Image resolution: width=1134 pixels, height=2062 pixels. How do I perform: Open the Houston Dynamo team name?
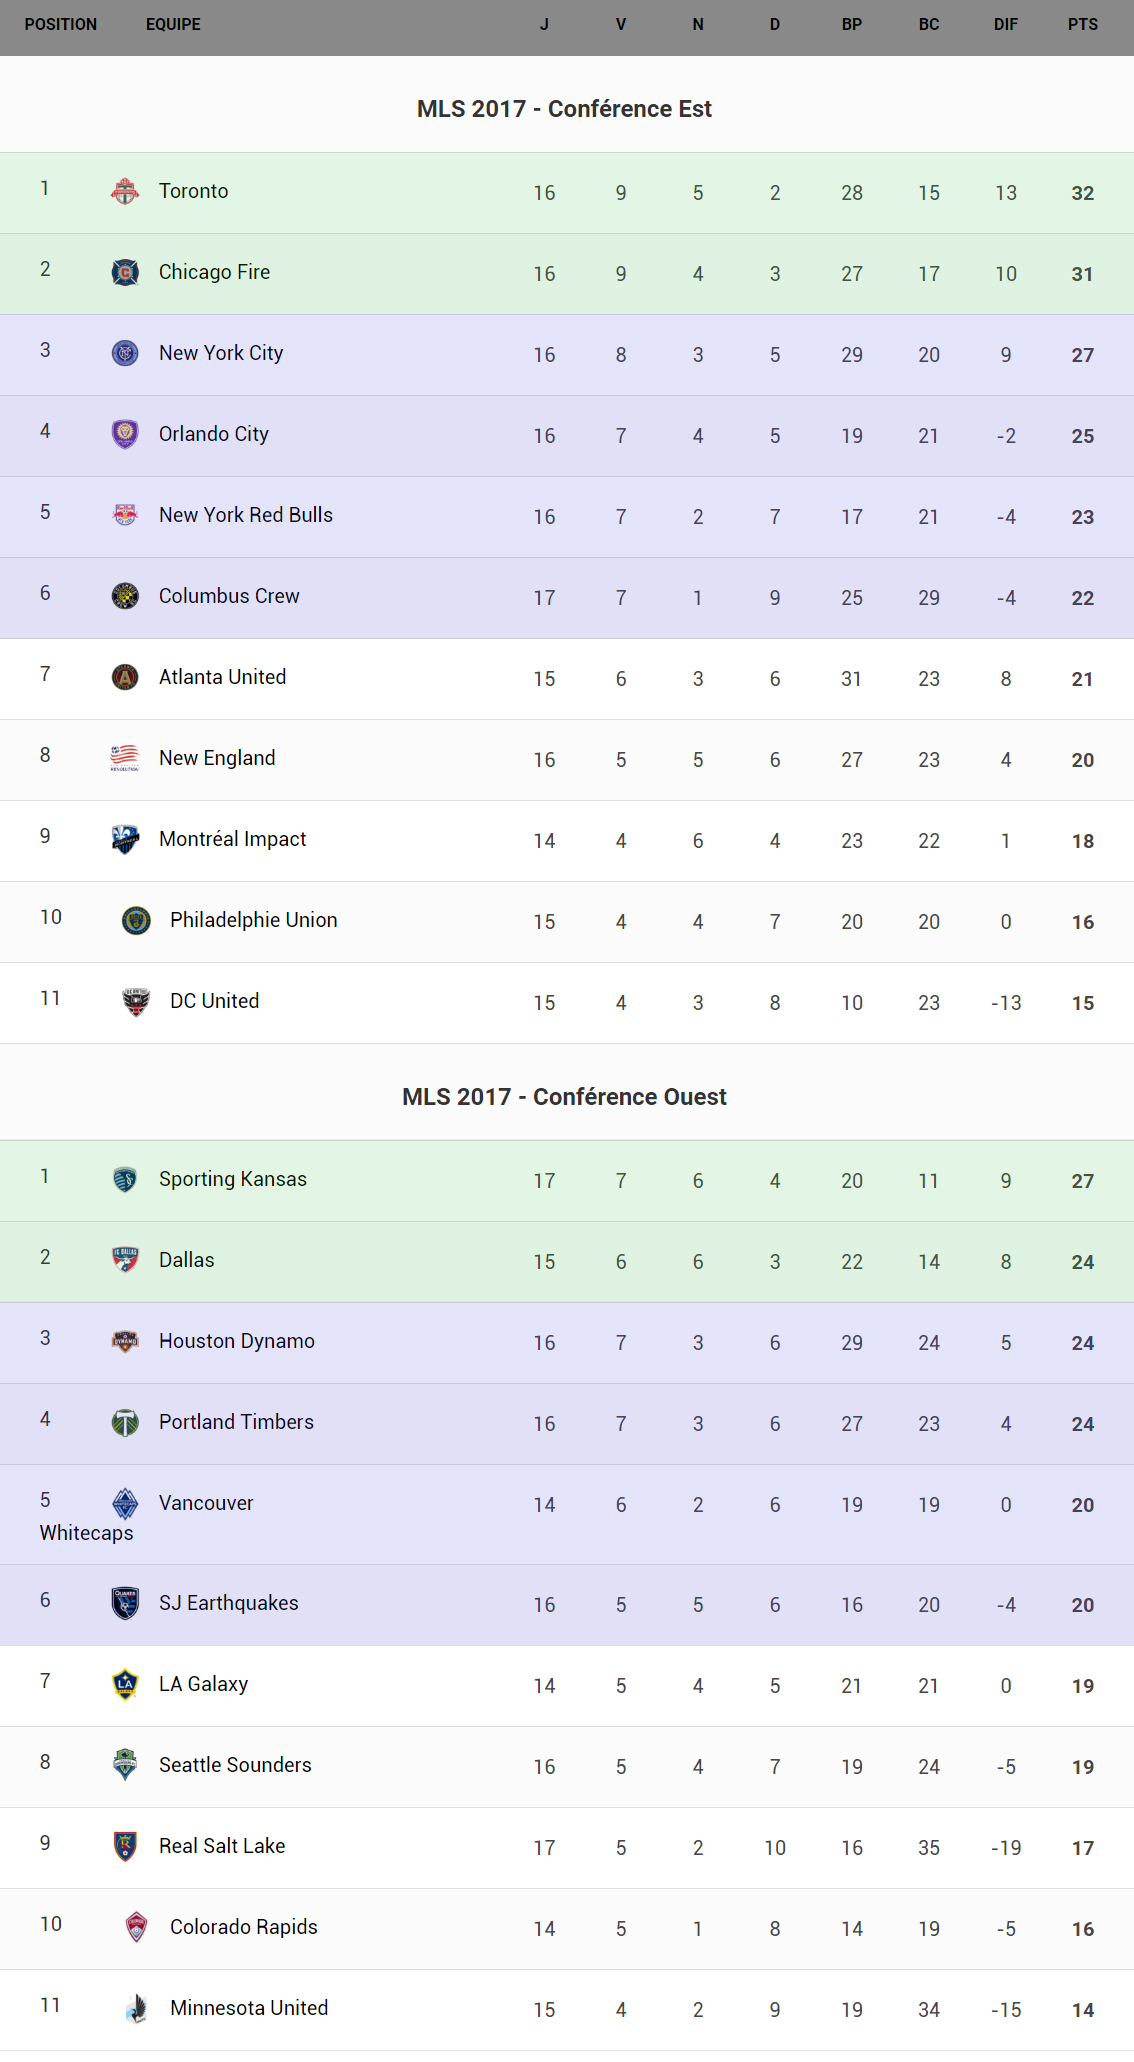[236, 1341]
